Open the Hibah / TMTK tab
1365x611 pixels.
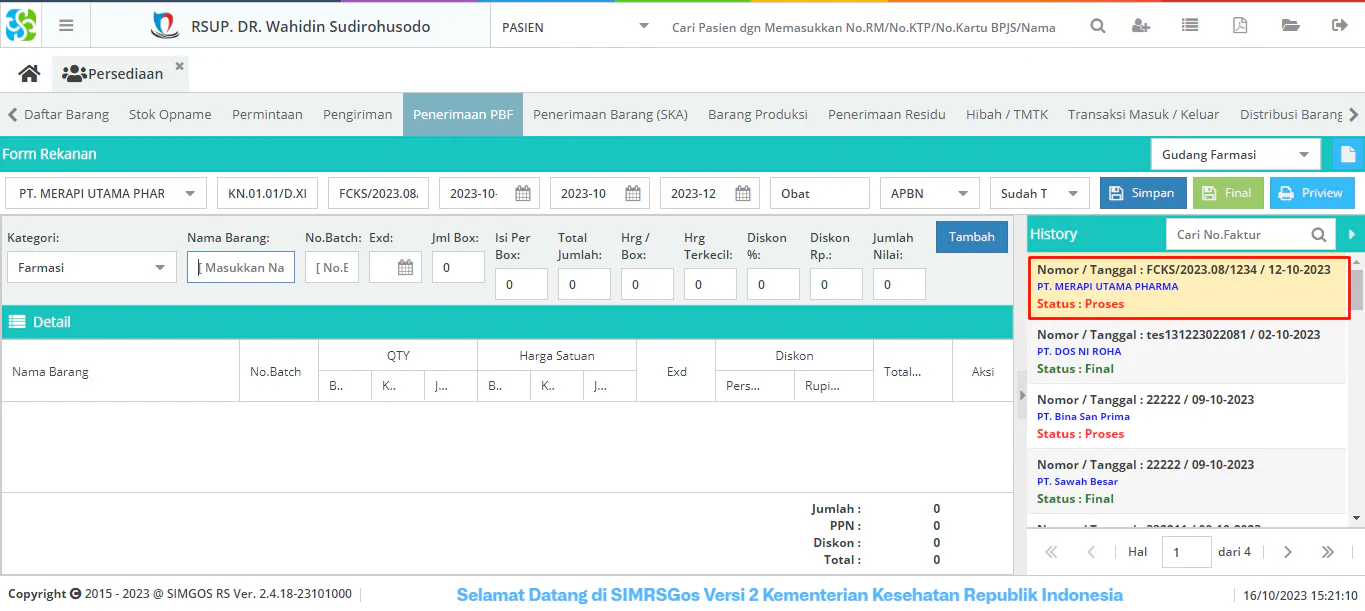1007,114
